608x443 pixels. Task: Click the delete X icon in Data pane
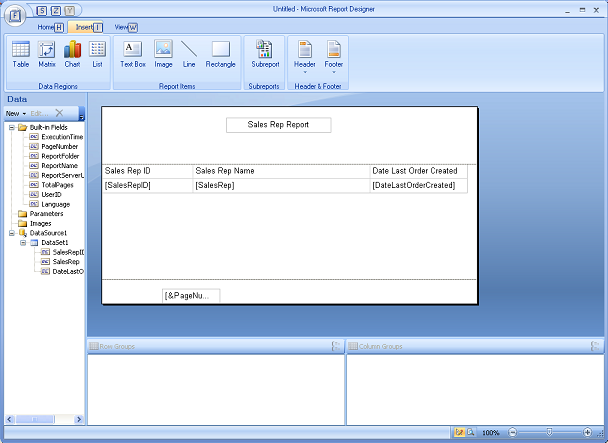pos(59,113)
